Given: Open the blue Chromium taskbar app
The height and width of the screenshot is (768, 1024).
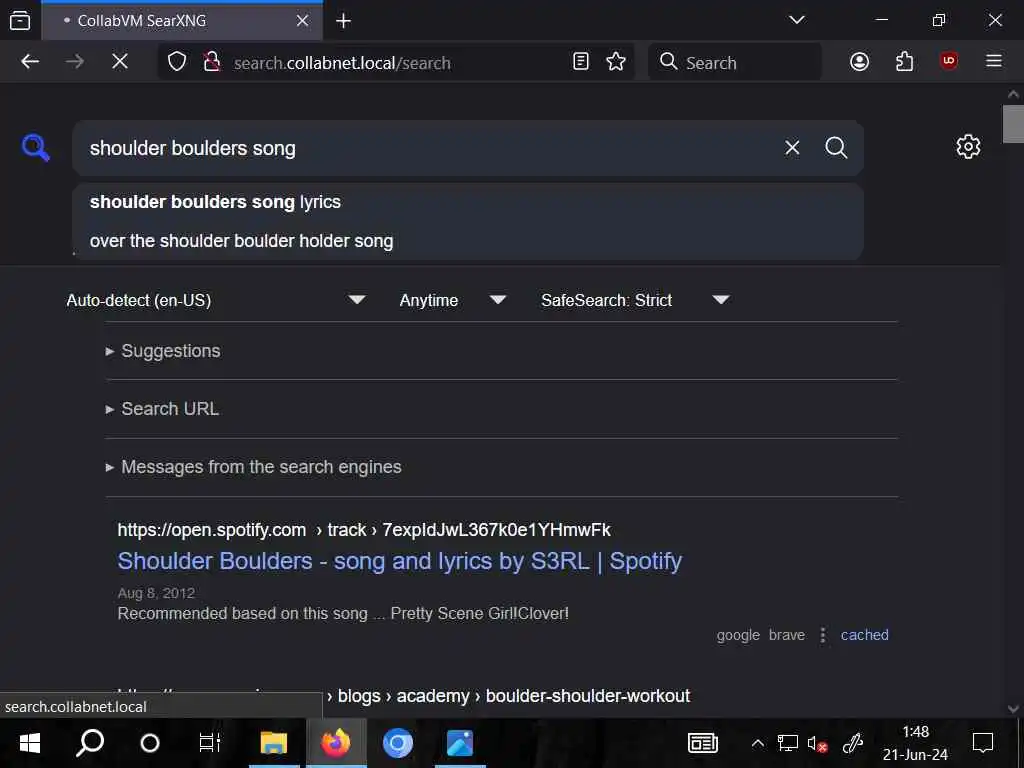Looking at the screenshot, I should coord(397,743).
